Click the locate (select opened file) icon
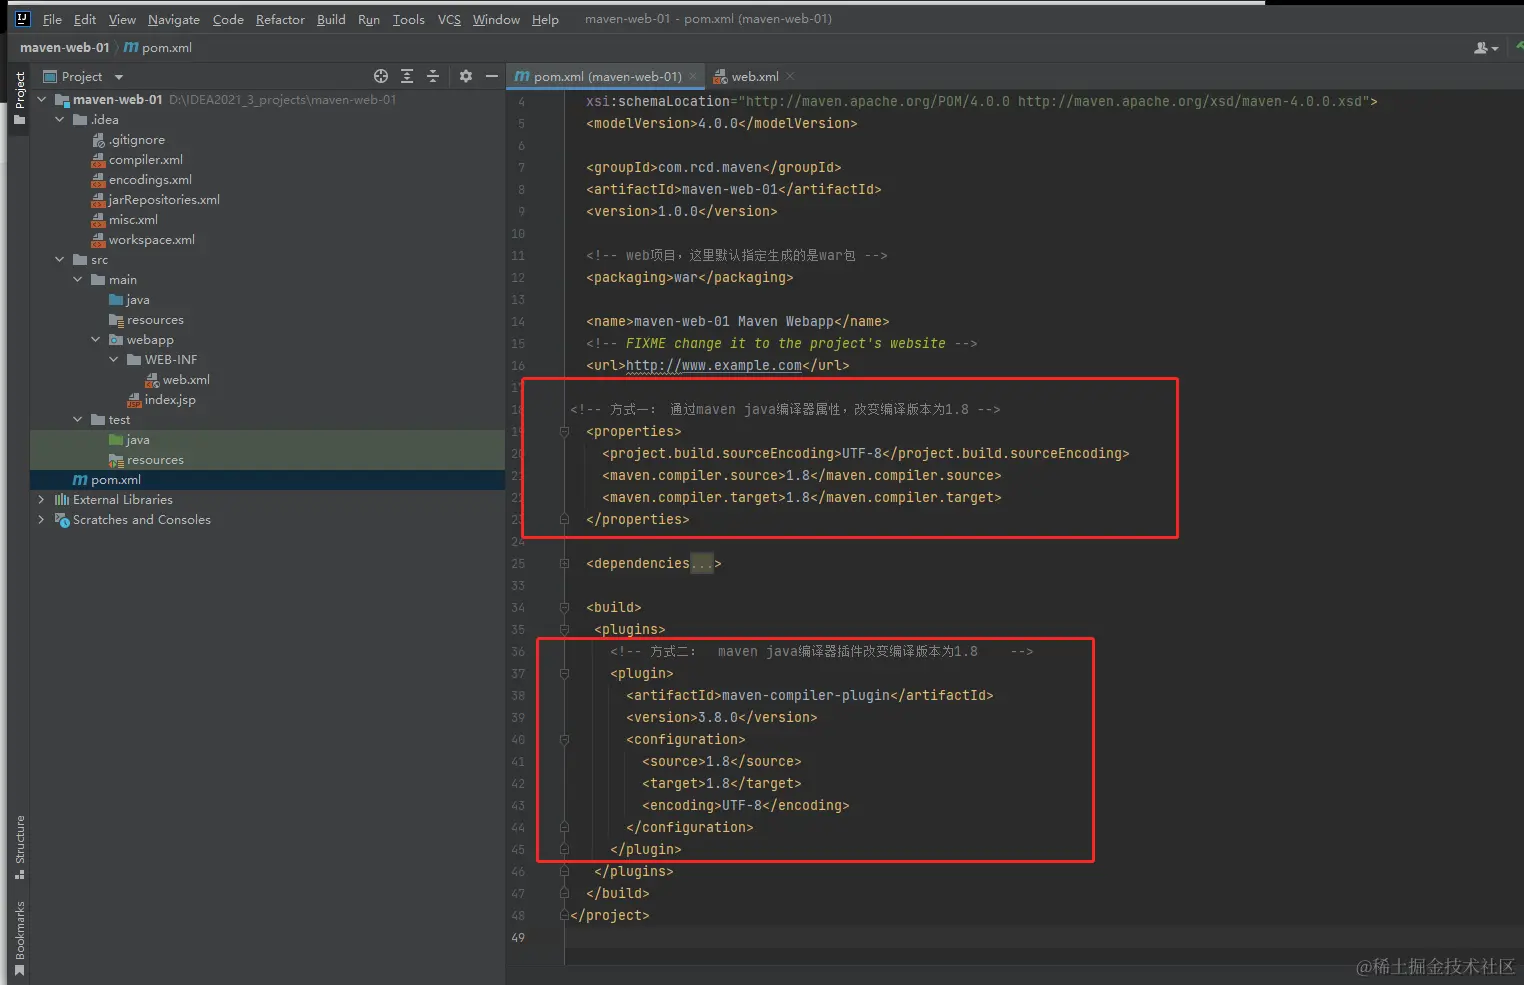The width and height of the screenshot is (1524, 985). click(381, 76)
